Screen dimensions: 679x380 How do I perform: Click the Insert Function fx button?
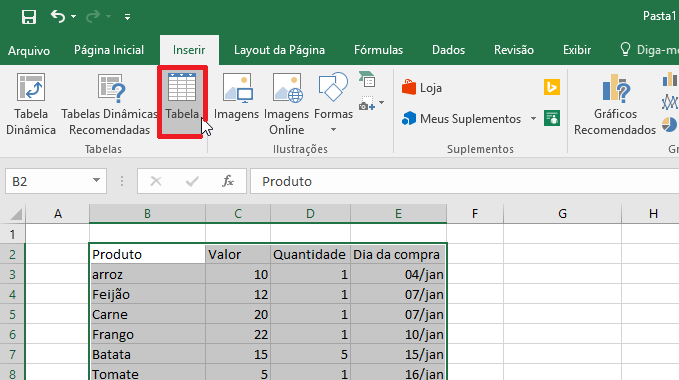[x=228, y=181]
